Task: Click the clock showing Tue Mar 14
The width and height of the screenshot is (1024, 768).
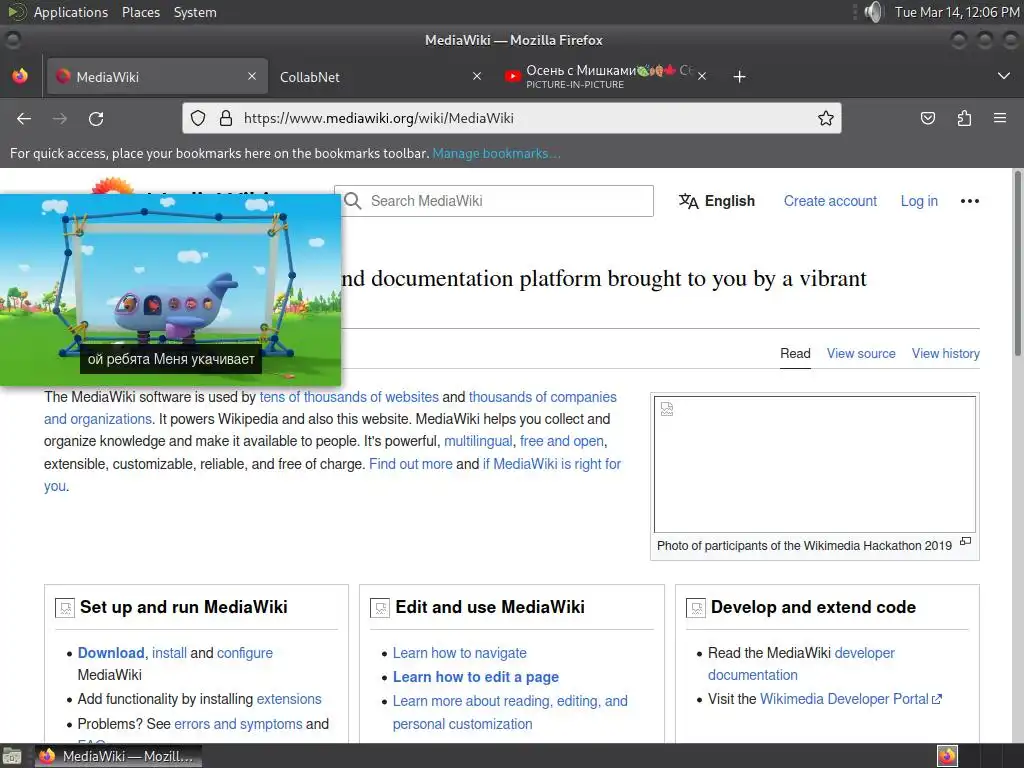Action: tap(956, 12)
